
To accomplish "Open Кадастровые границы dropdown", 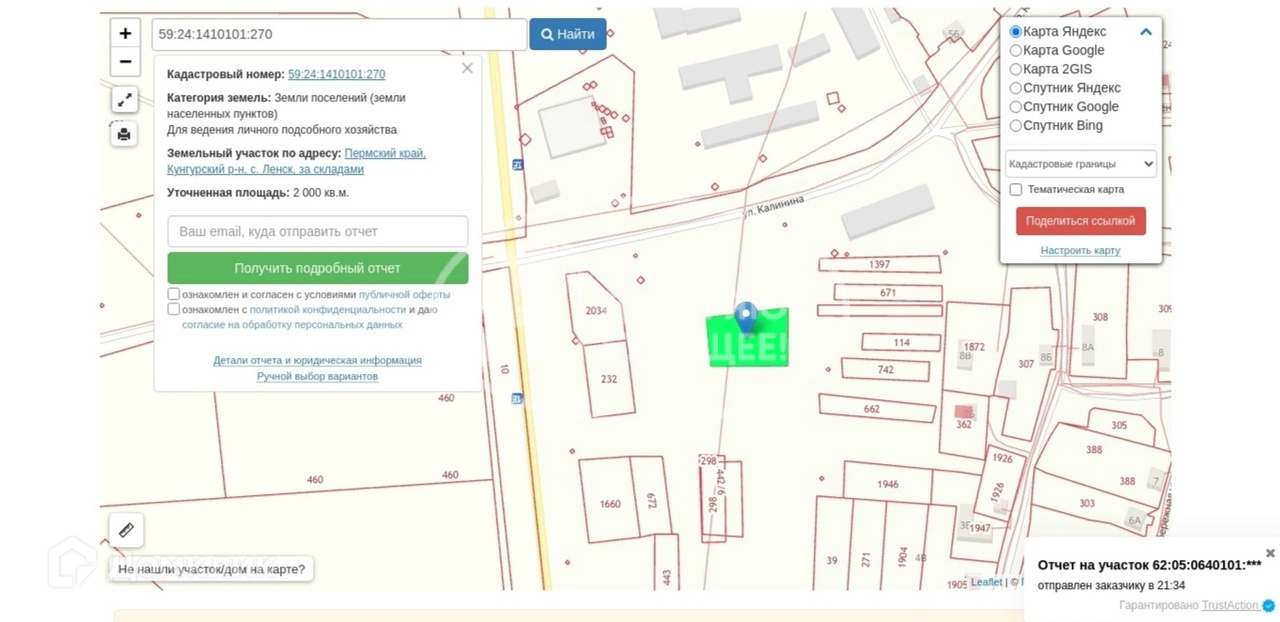I will coord(1081,164).
